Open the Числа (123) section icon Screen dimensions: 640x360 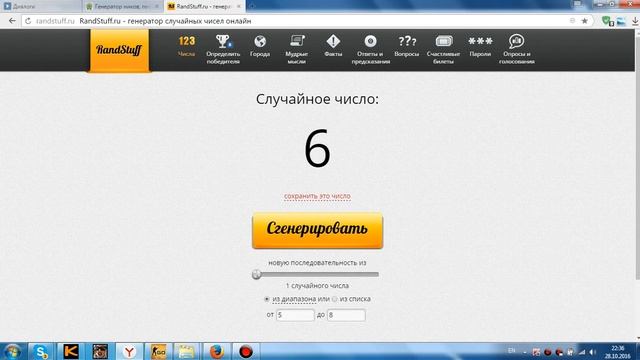click(x=187, y=41)
